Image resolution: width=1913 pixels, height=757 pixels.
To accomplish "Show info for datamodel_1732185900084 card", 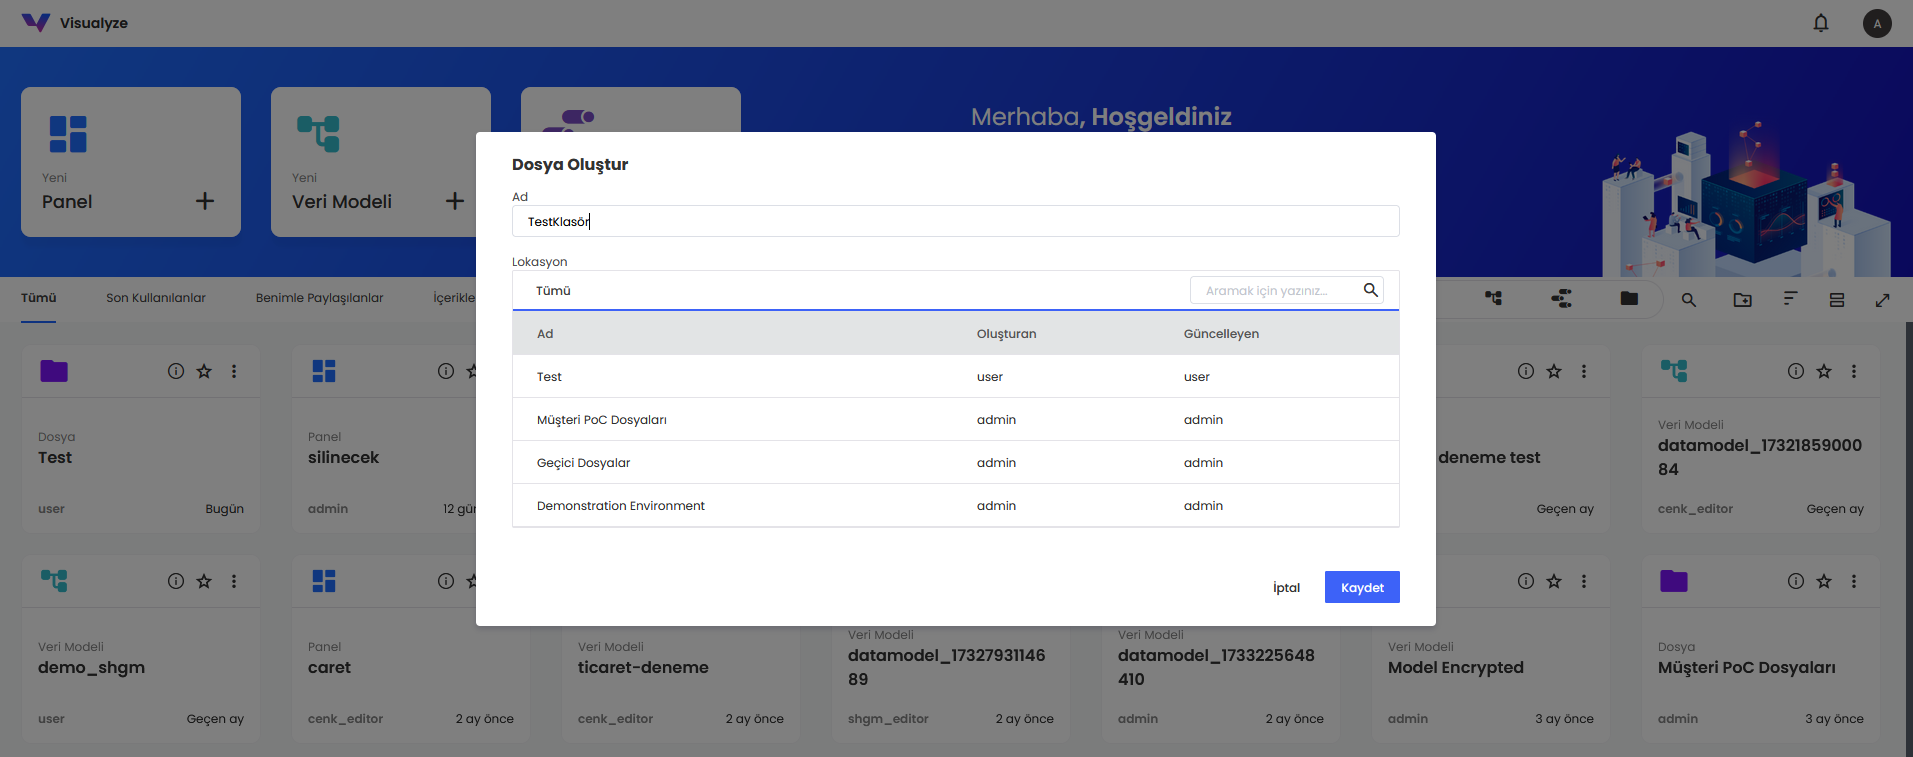I will [x=1796, y=371].
